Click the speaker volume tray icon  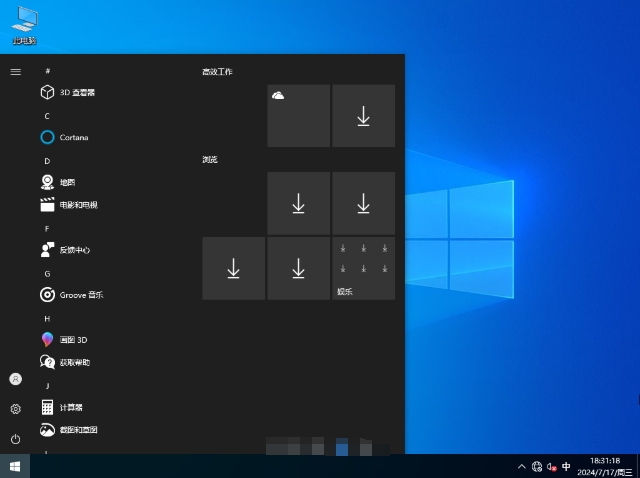click(x=552, y=467)
